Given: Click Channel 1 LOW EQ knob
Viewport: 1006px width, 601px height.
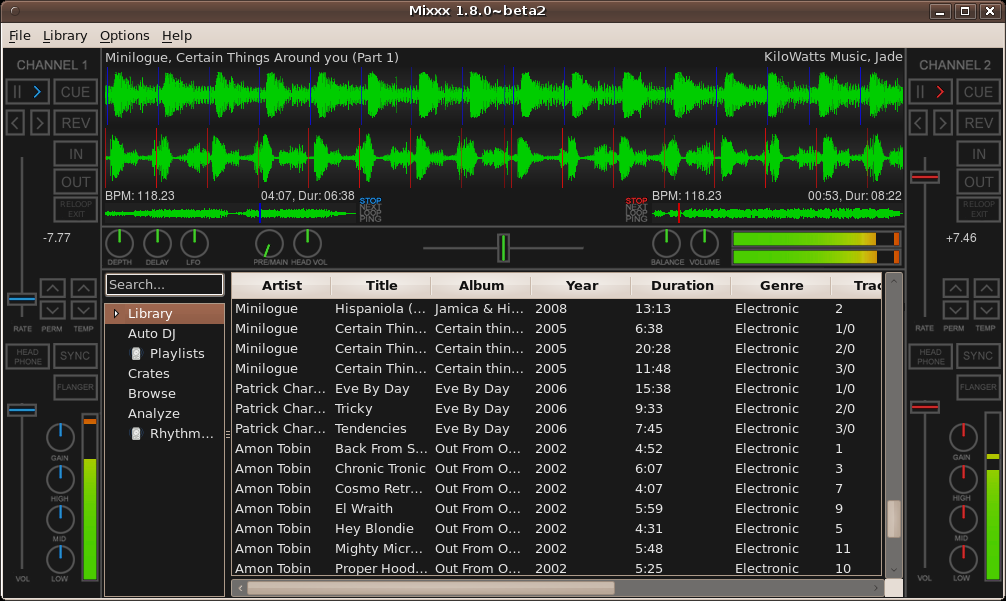Looking at the screenshot, I should pyautogui.click(x=60, y=559).
